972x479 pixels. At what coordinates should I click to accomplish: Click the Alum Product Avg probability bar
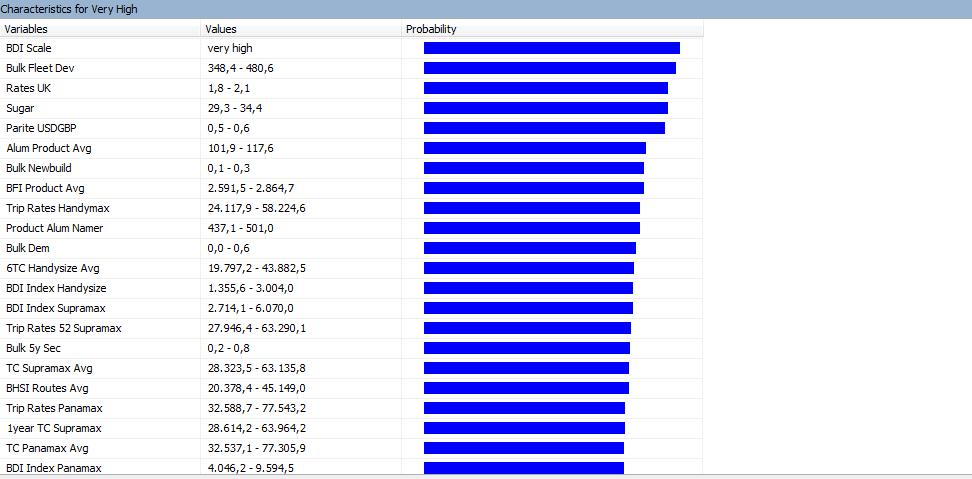coord(534,148)
